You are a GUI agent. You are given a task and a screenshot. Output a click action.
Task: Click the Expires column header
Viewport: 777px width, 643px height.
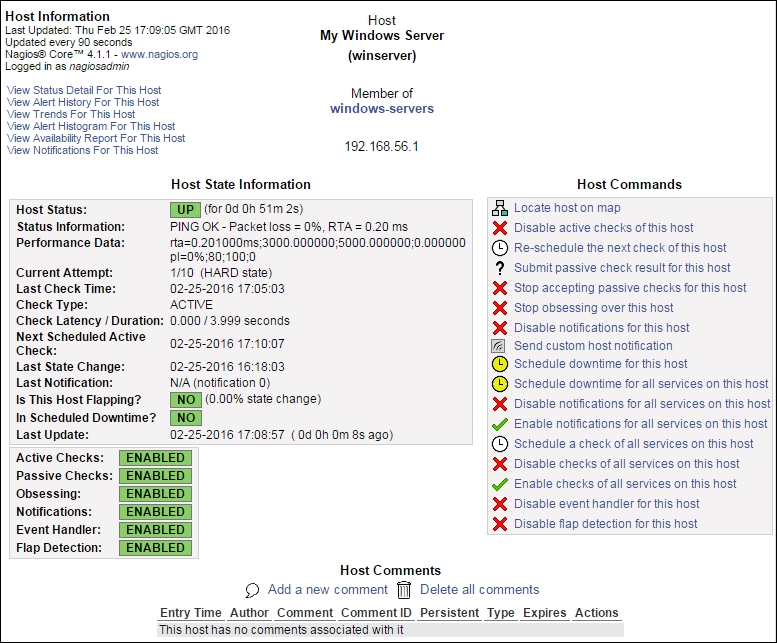point(545,613)
